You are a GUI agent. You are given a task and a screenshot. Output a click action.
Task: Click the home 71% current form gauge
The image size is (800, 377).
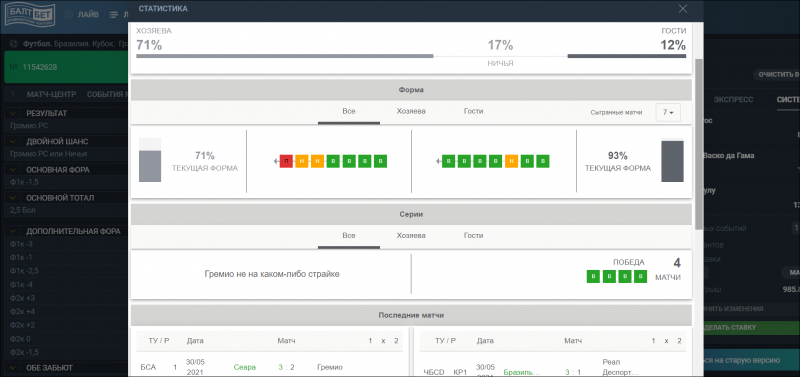tap(150, 160)
